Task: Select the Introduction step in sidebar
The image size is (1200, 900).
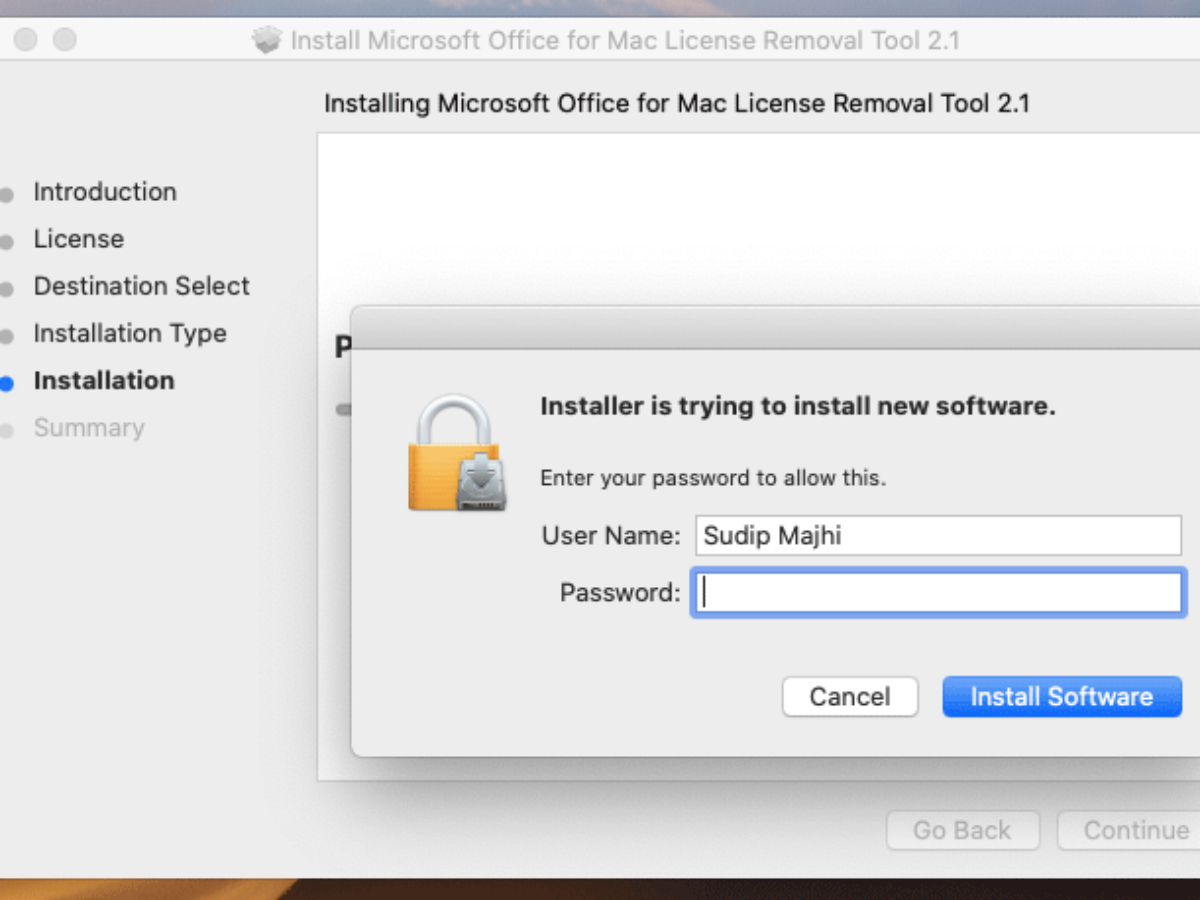Action: coord(105,192)
